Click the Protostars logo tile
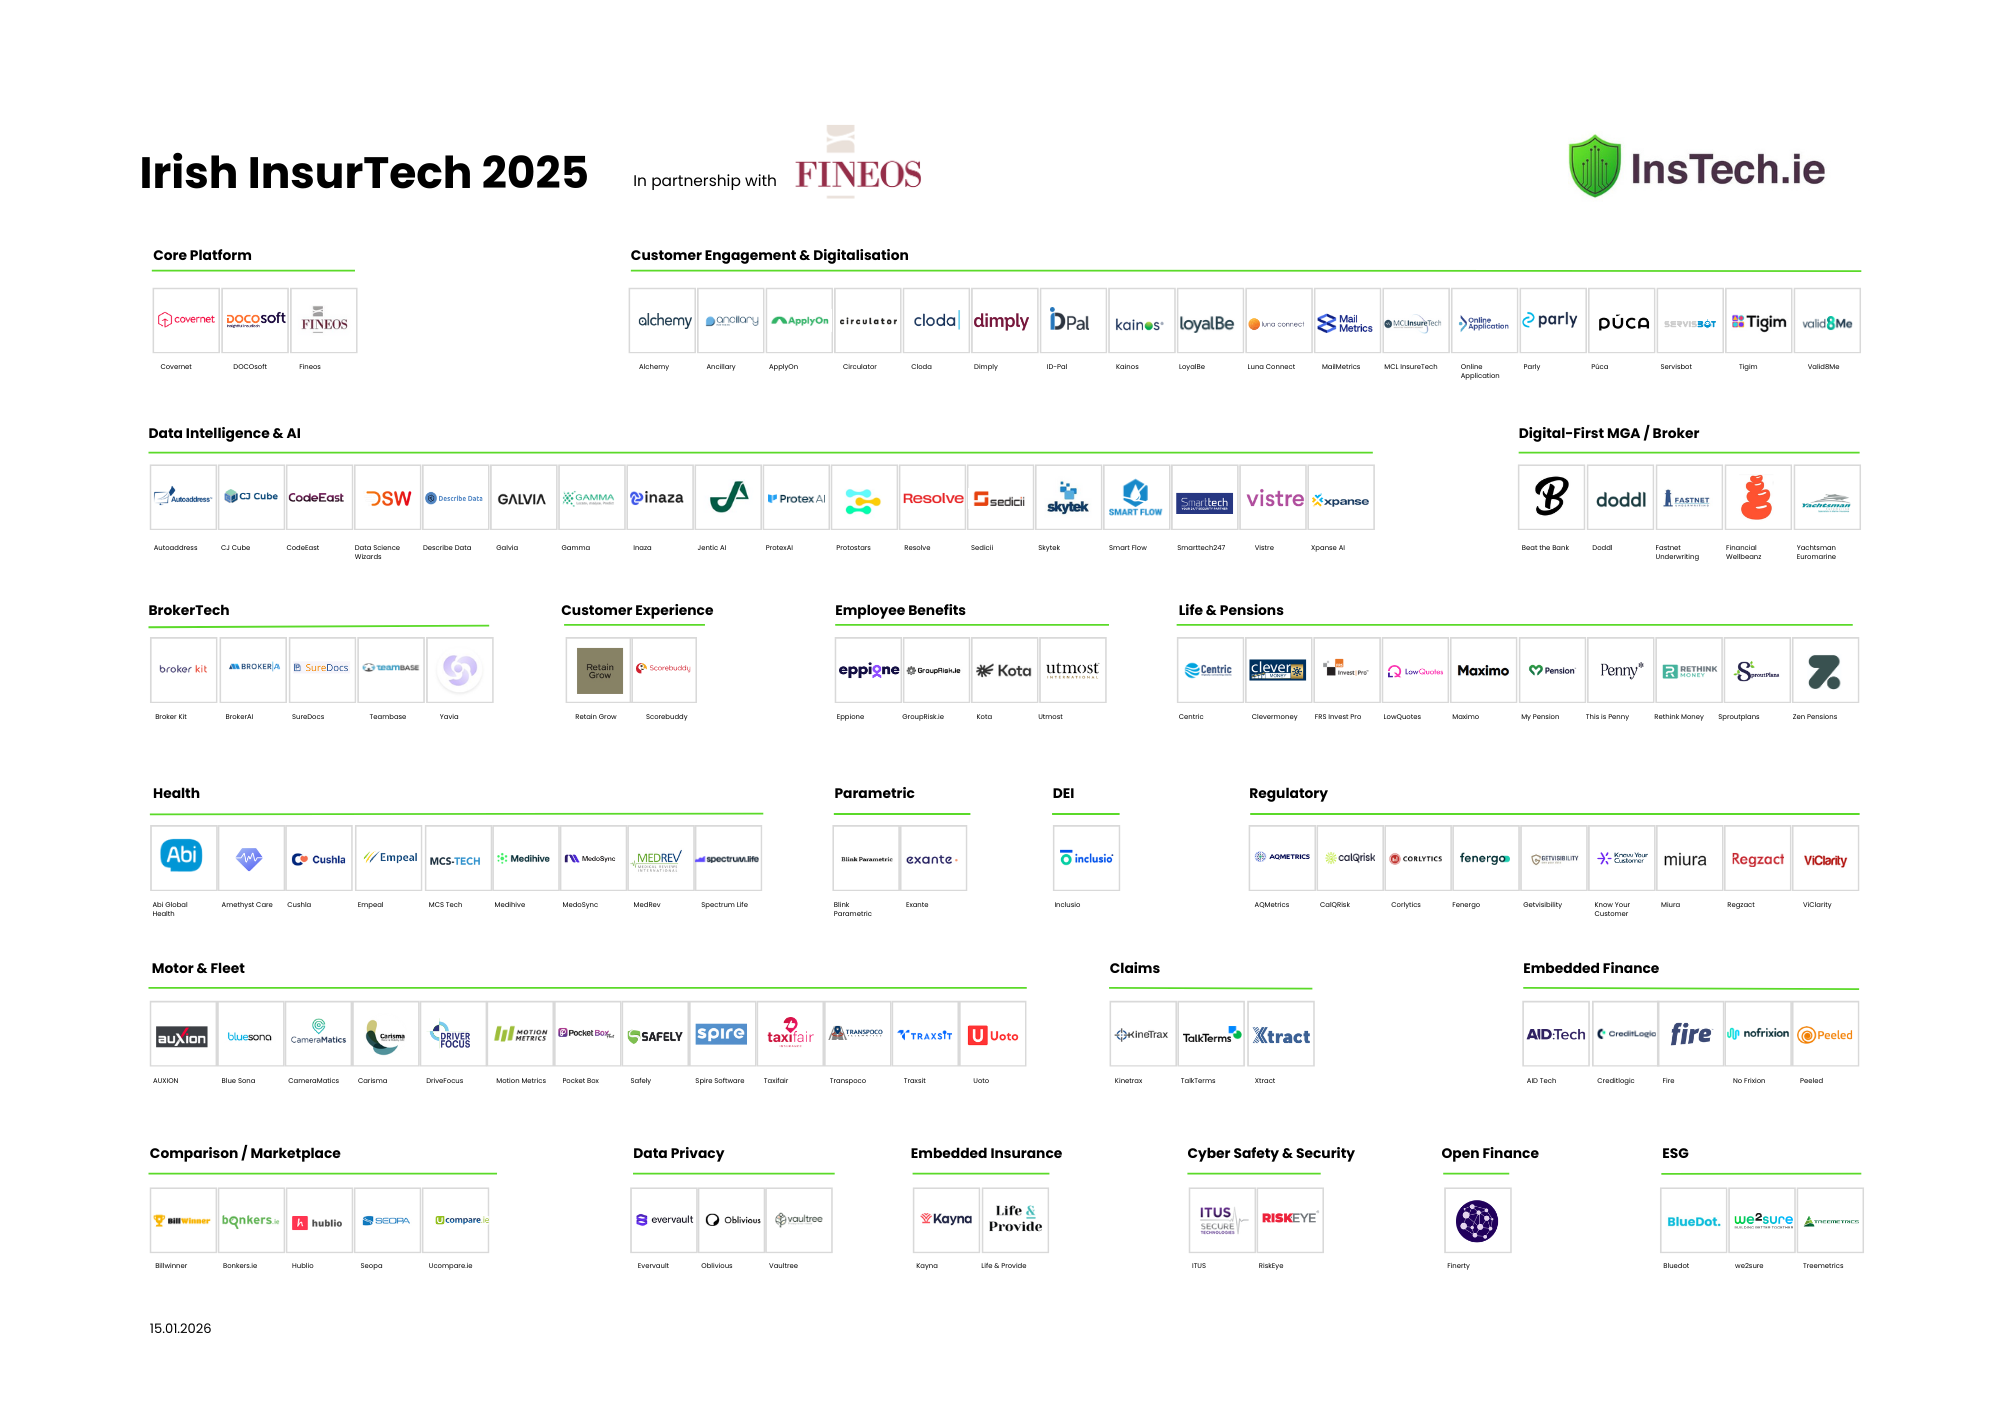The height and width of the screenshot is (1414, 2000). tap(863, 499)
